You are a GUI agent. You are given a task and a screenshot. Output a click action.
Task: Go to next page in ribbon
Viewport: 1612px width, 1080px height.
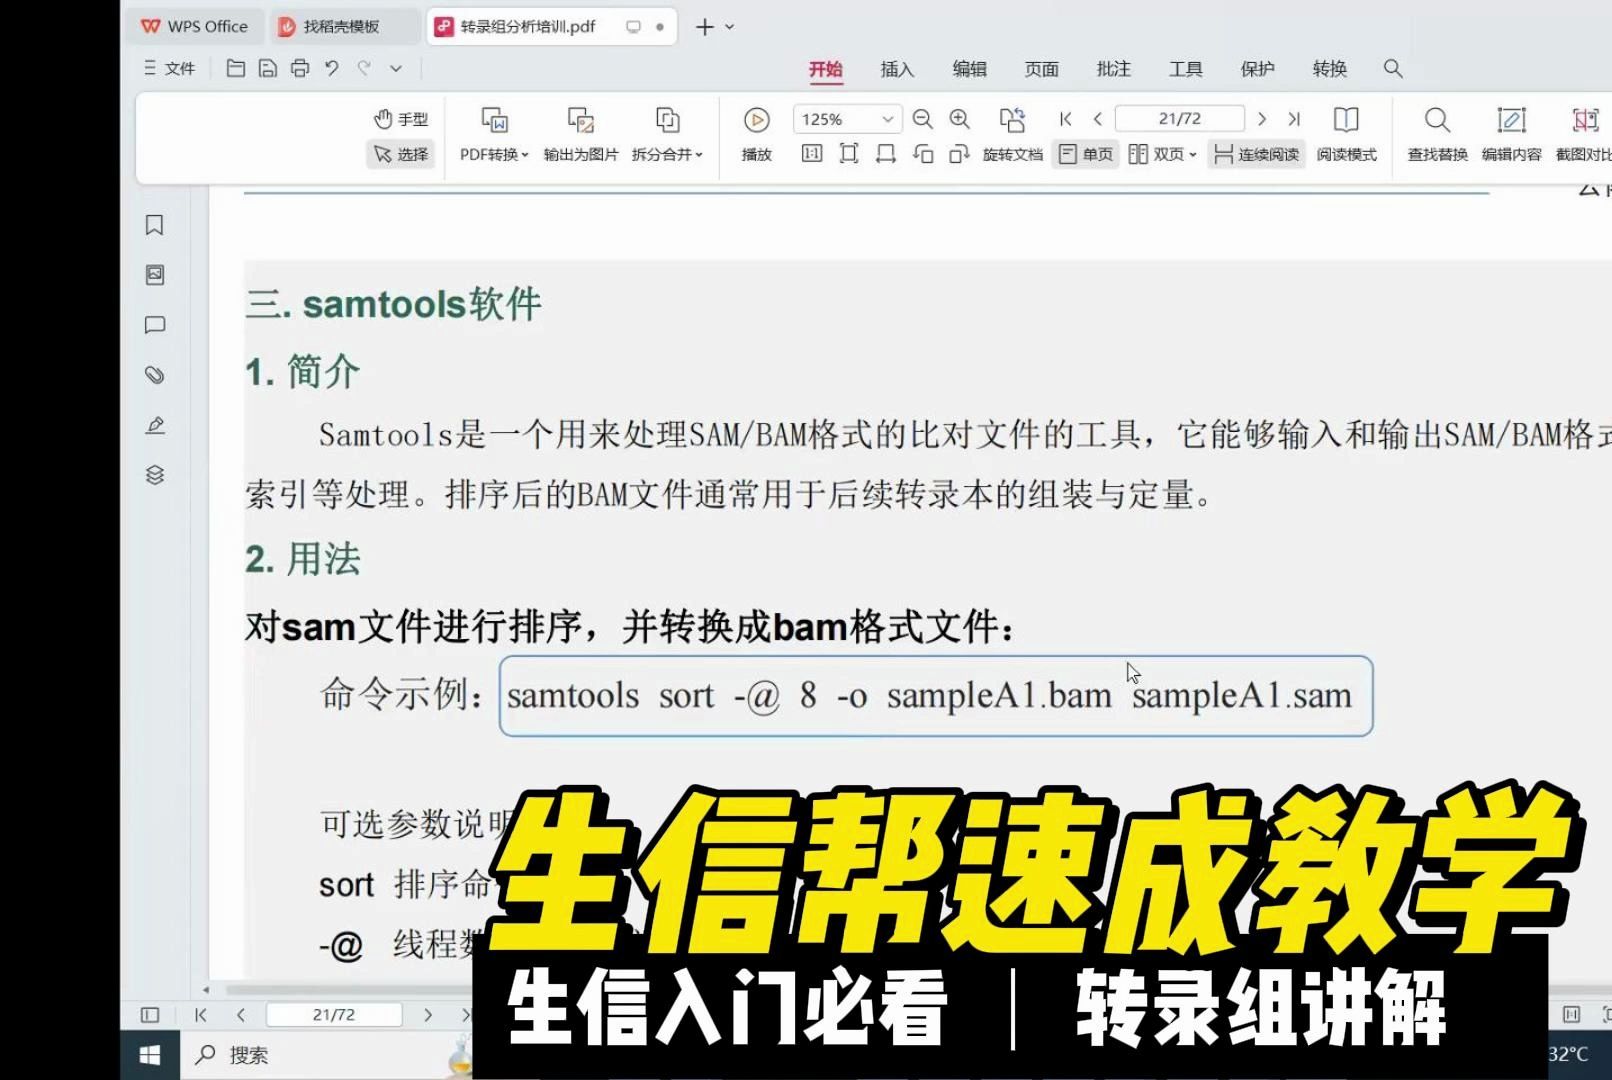tap(1262, 119)
